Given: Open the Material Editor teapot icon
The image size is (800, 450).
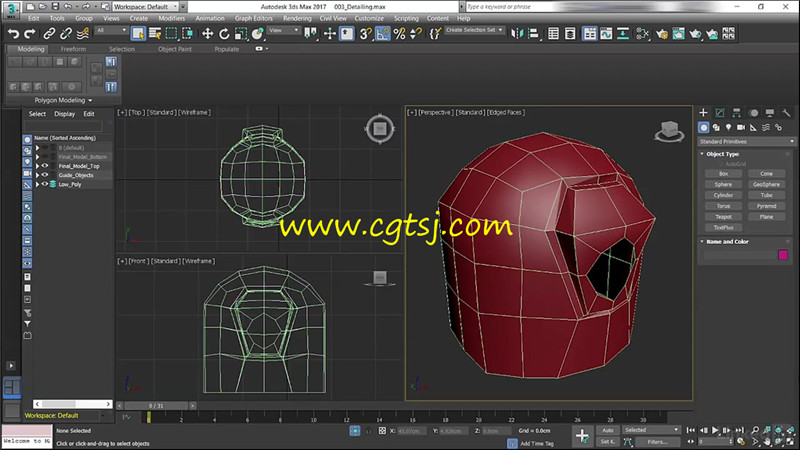Looking at the screenshot, I should [x=642, y=34].
